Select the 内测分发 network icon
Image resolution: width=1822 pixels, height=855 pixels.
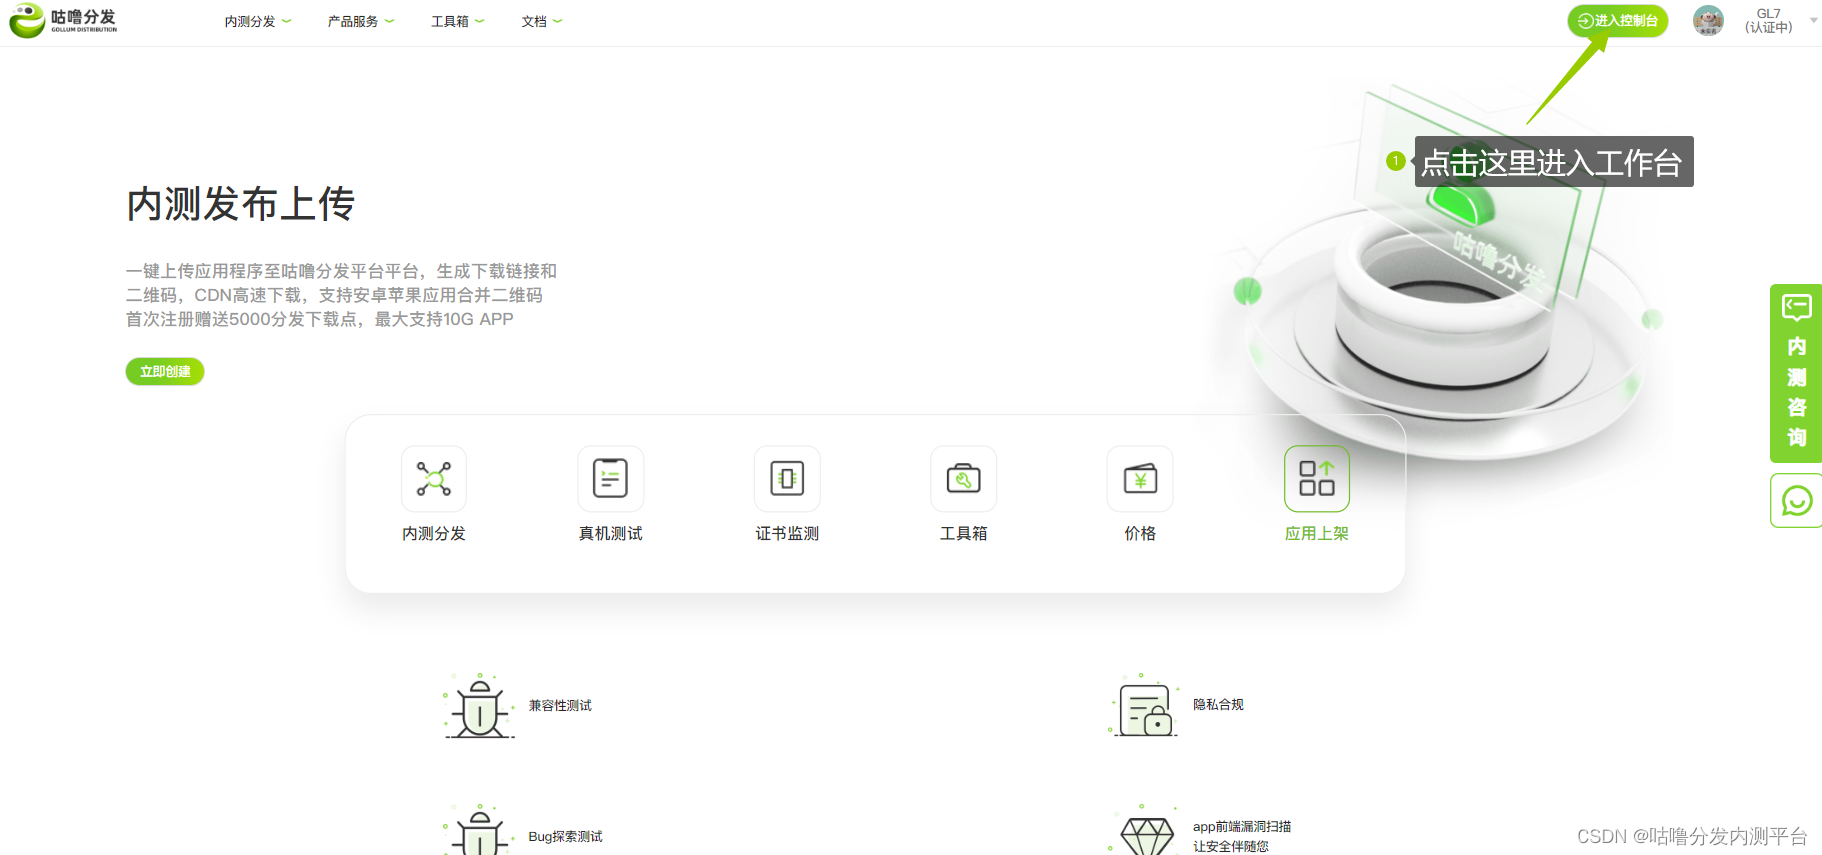[434, 479]
